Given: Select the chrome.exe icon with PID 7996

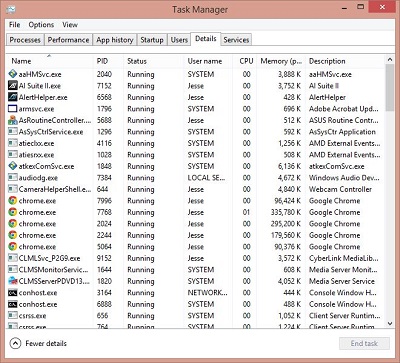Looking at the screenshot, I should coord(13,201).
